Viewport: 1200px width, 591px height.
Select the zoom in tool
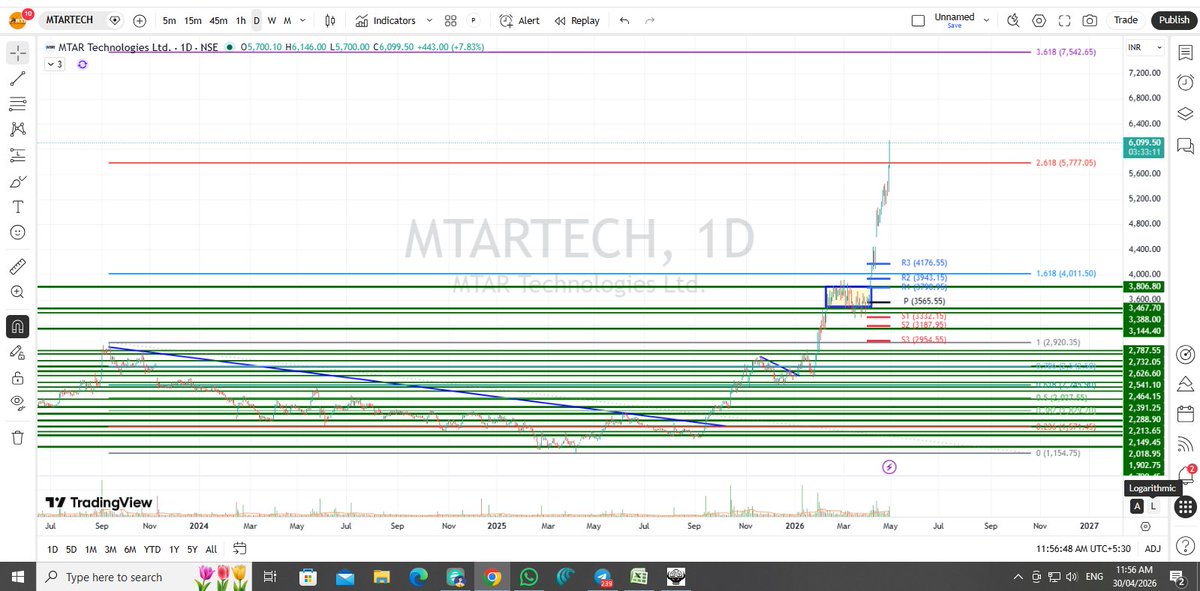click(17, 292)
